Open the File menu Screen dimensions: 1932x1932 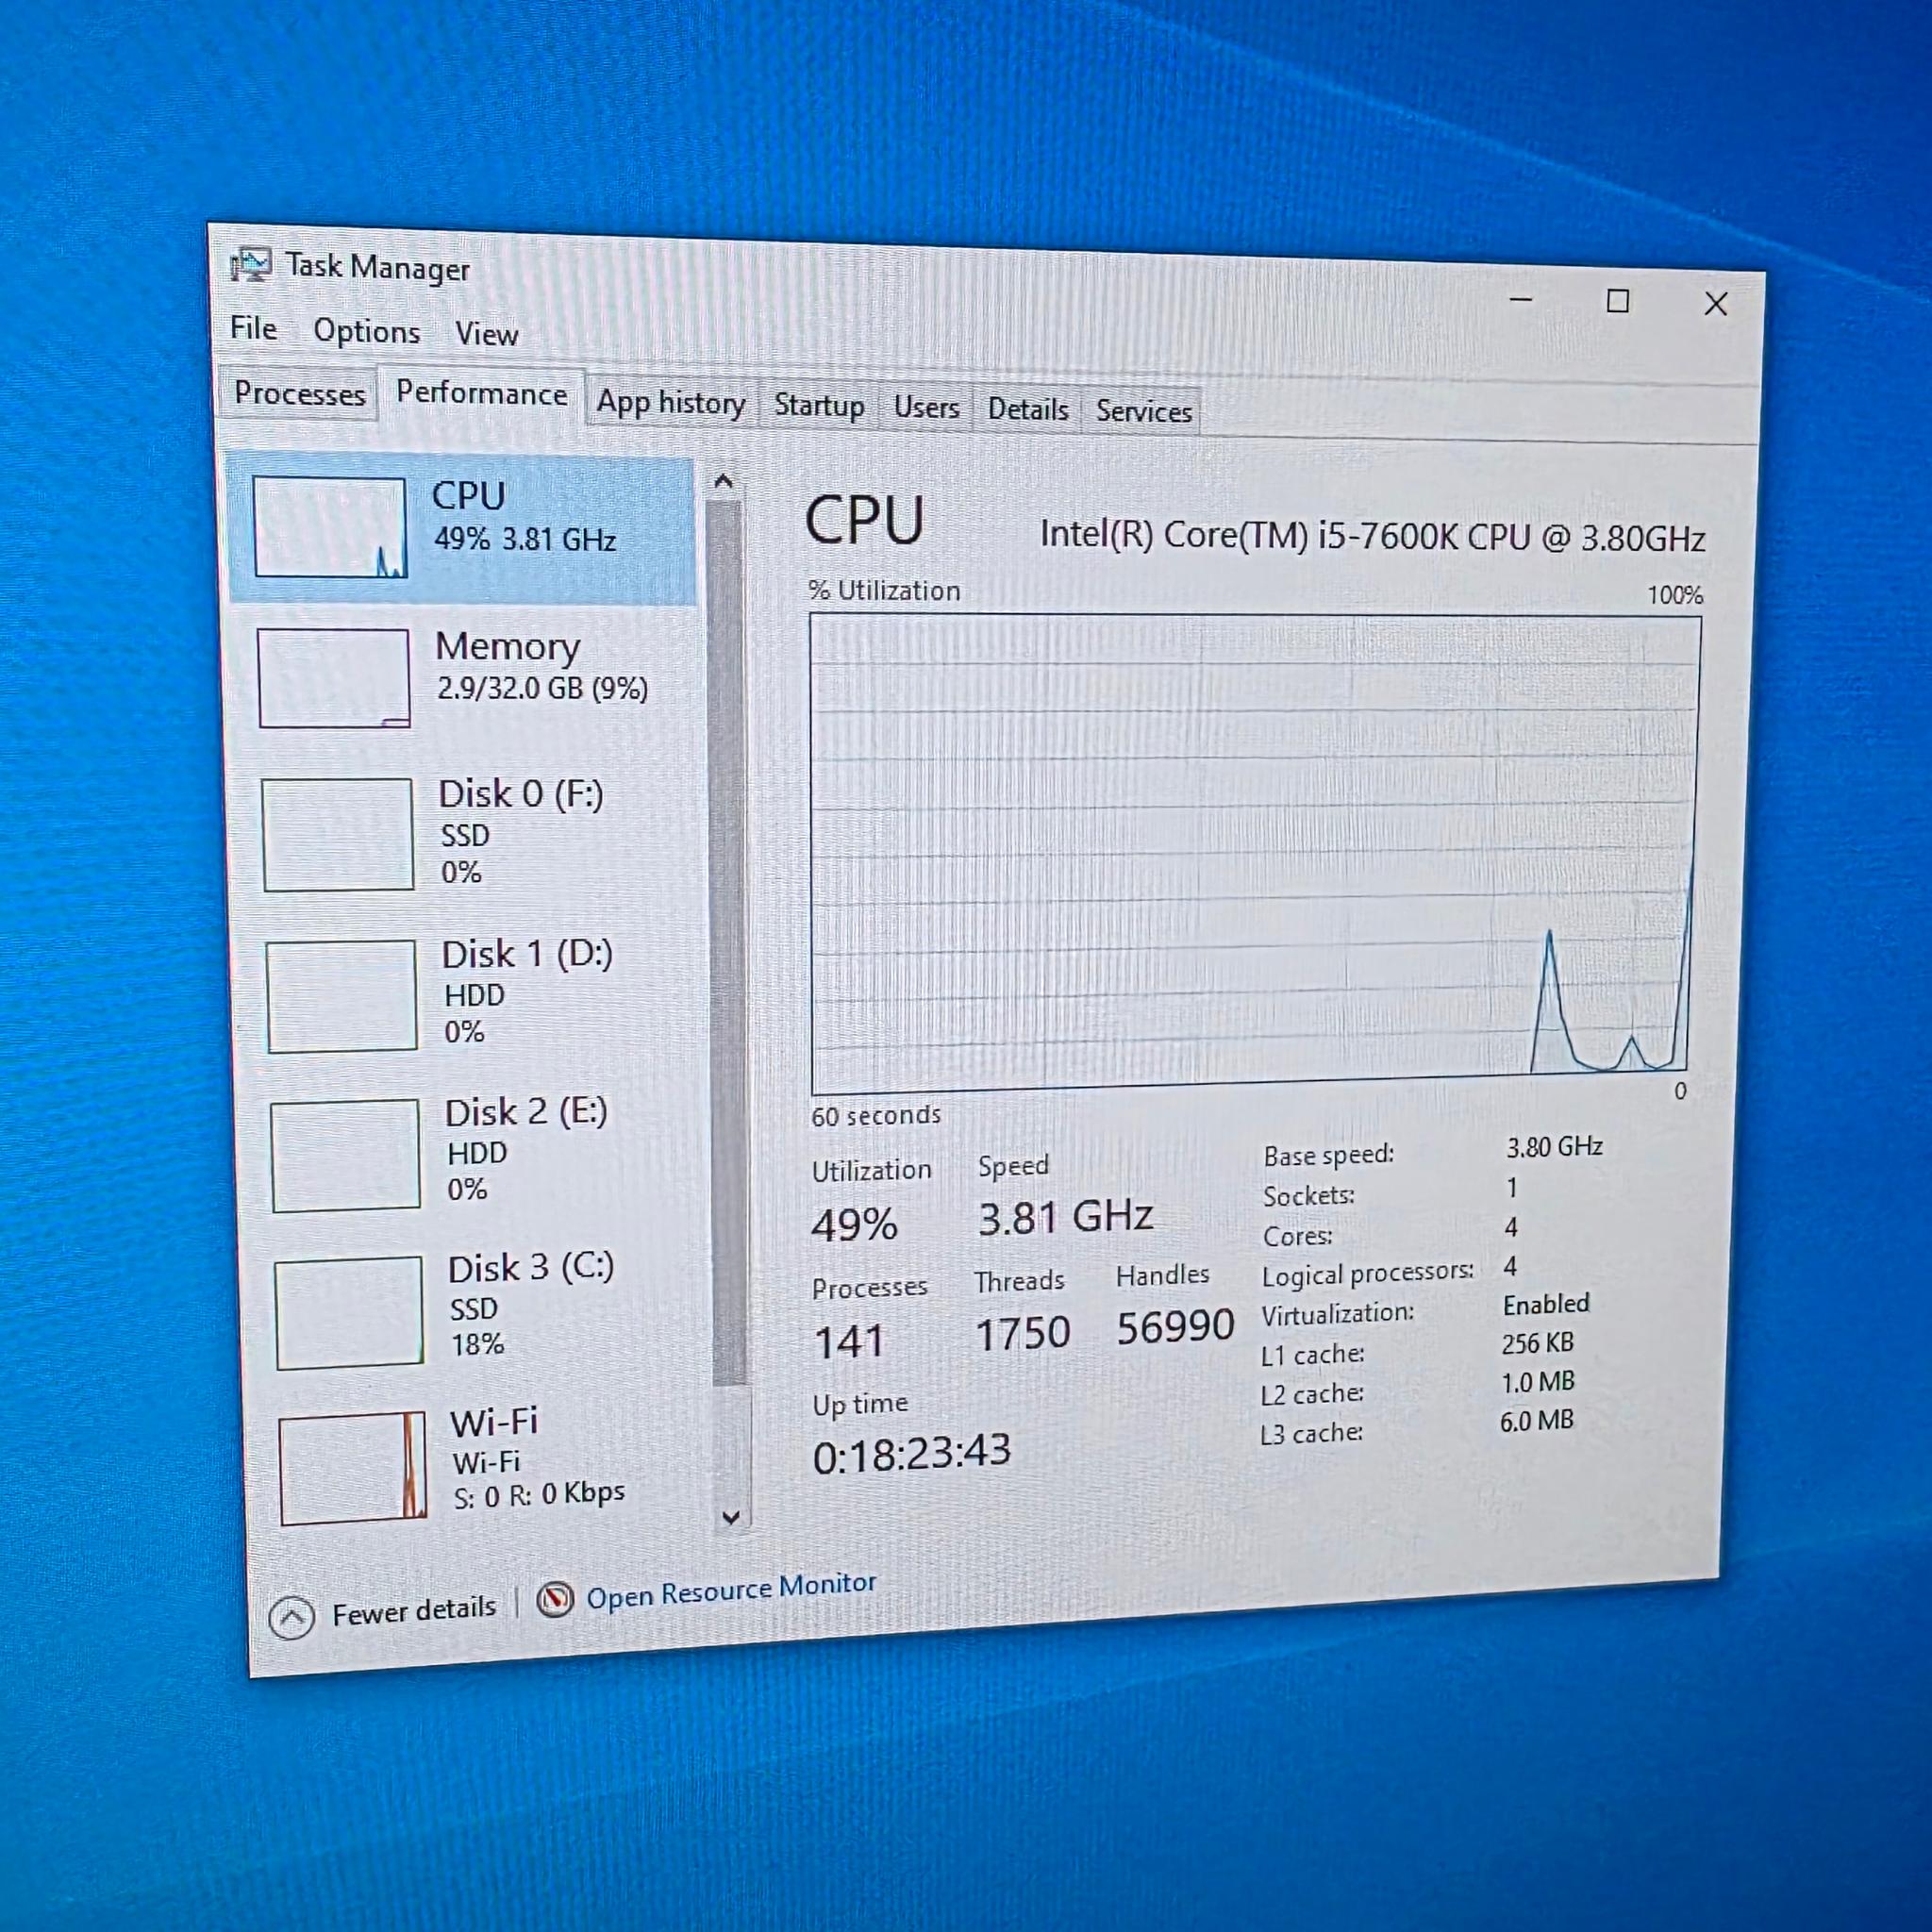click(x=253, y=328)
